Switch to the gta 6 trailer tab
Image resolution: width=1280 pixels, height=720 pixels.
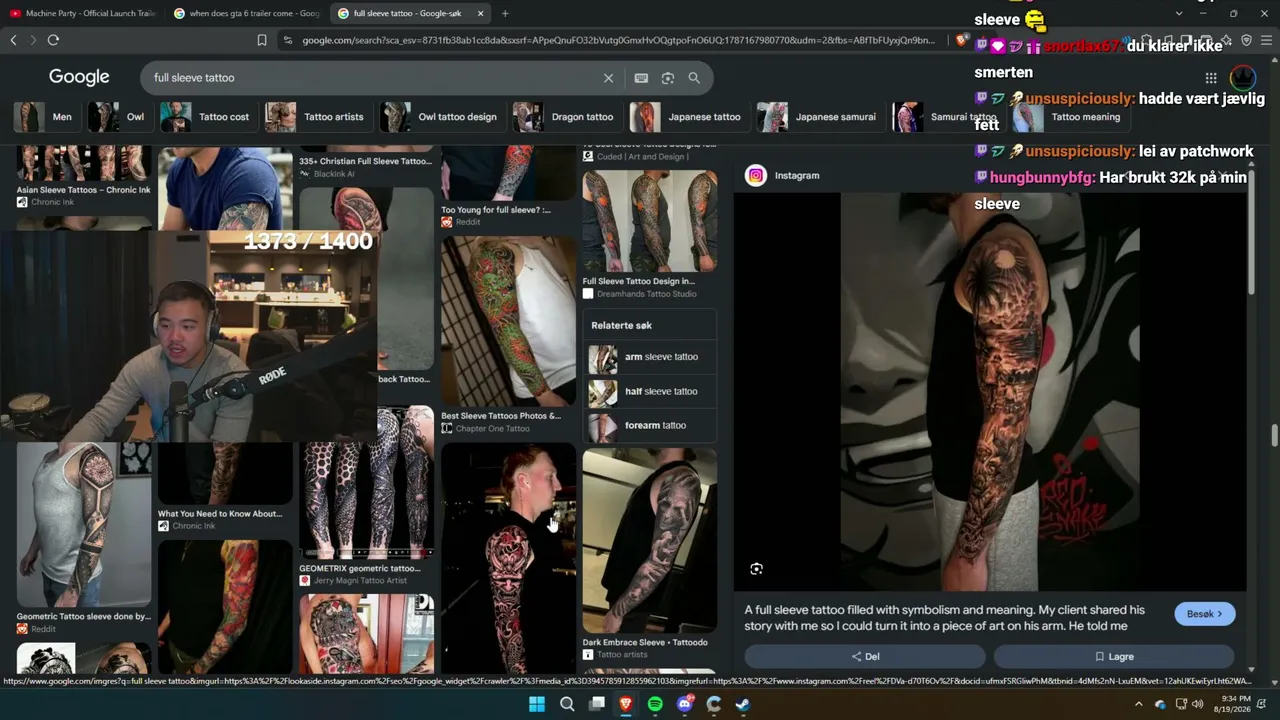[x=246, y=13]
